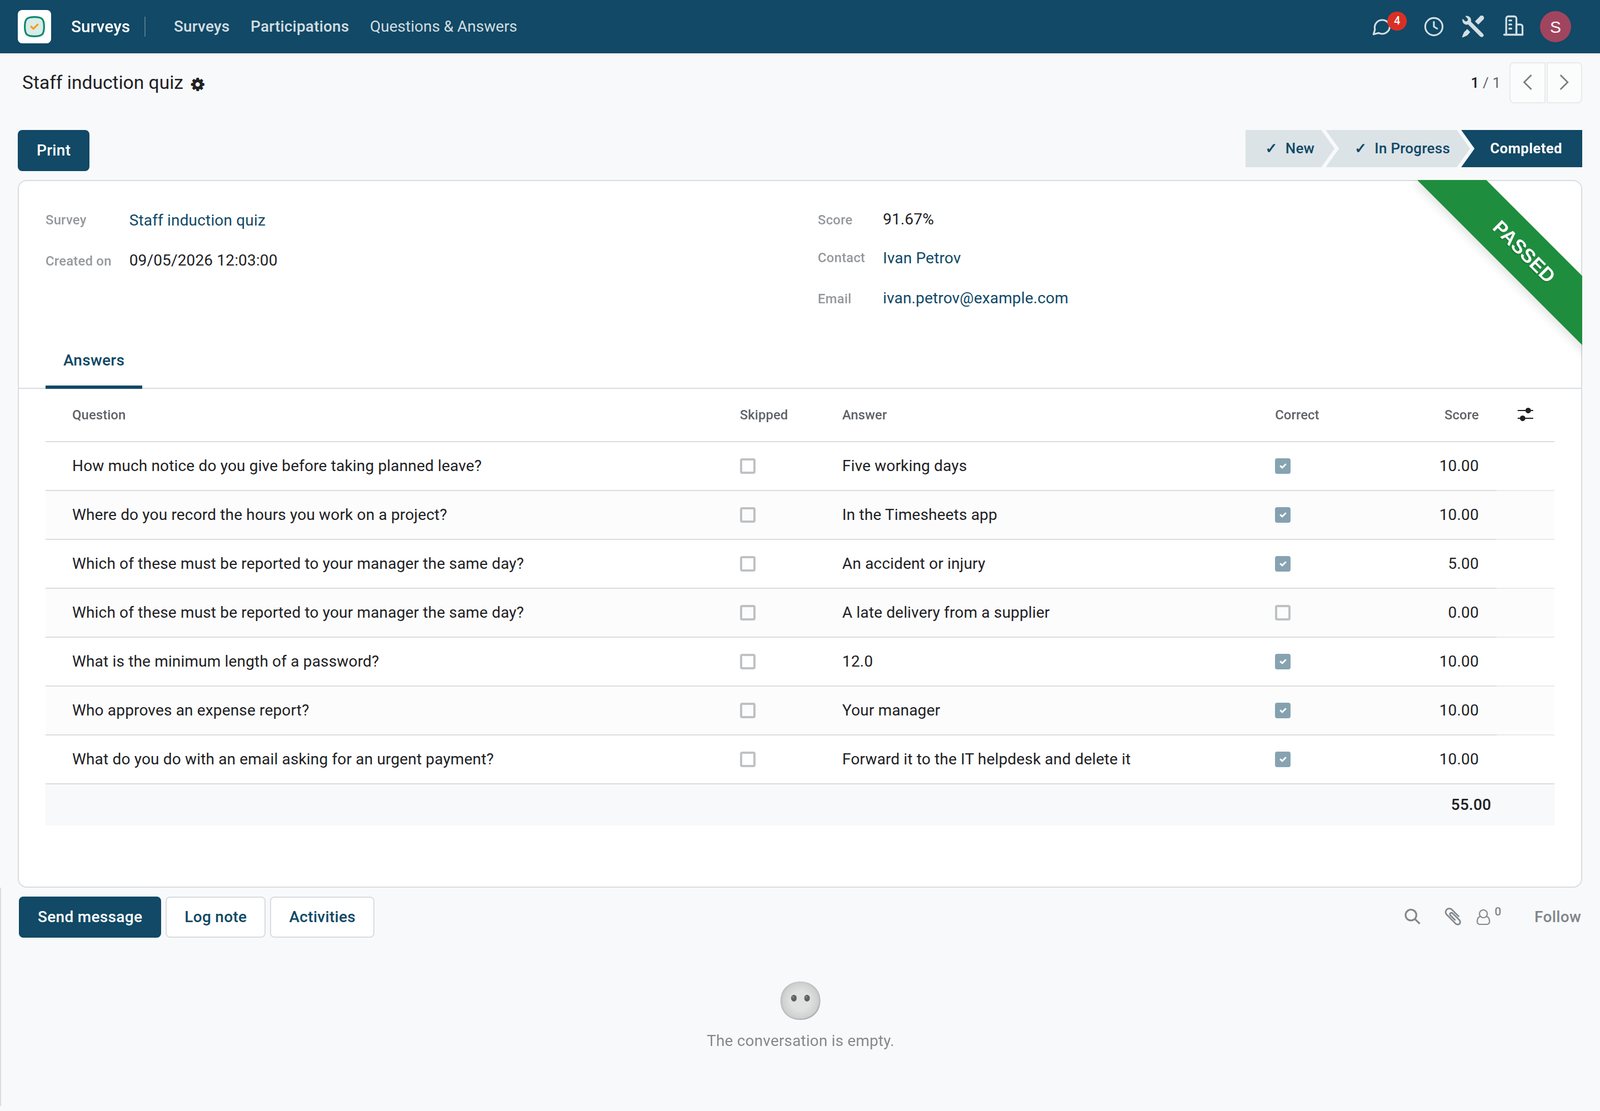Click the Print button
Image resolution: width=1600 pixels, height=1111 pixels.
coord(54,150)
